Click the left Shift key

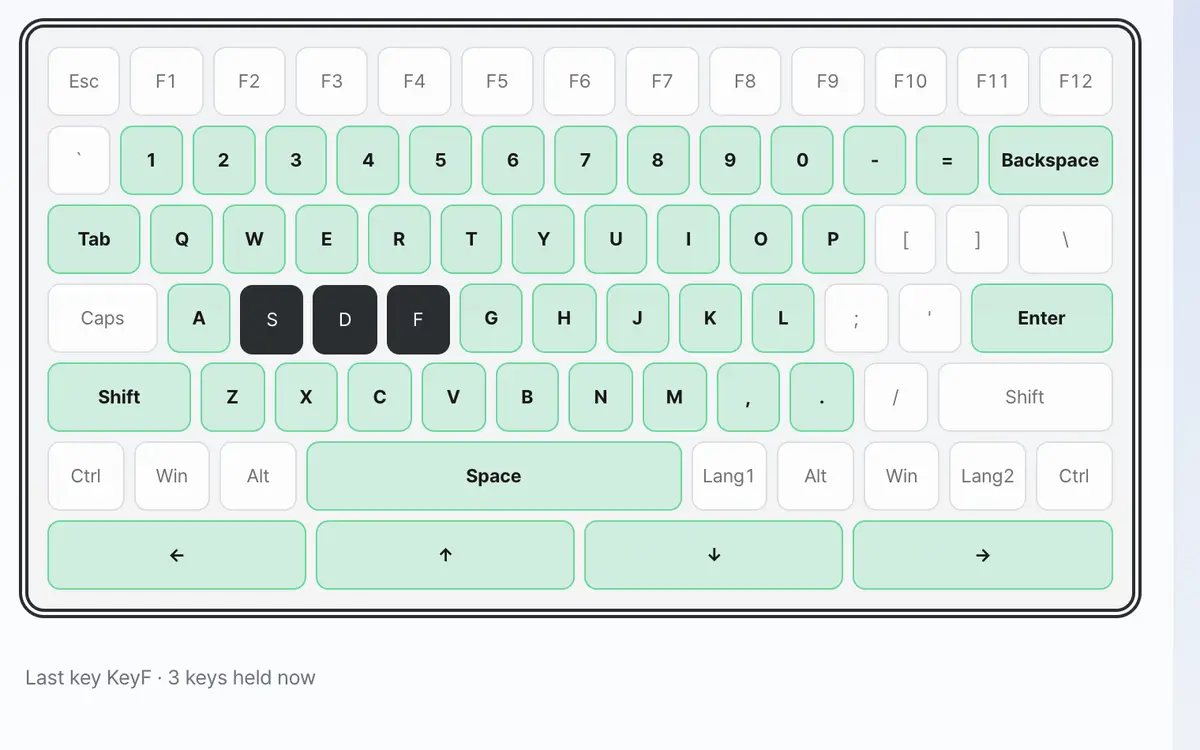(119, 397)
